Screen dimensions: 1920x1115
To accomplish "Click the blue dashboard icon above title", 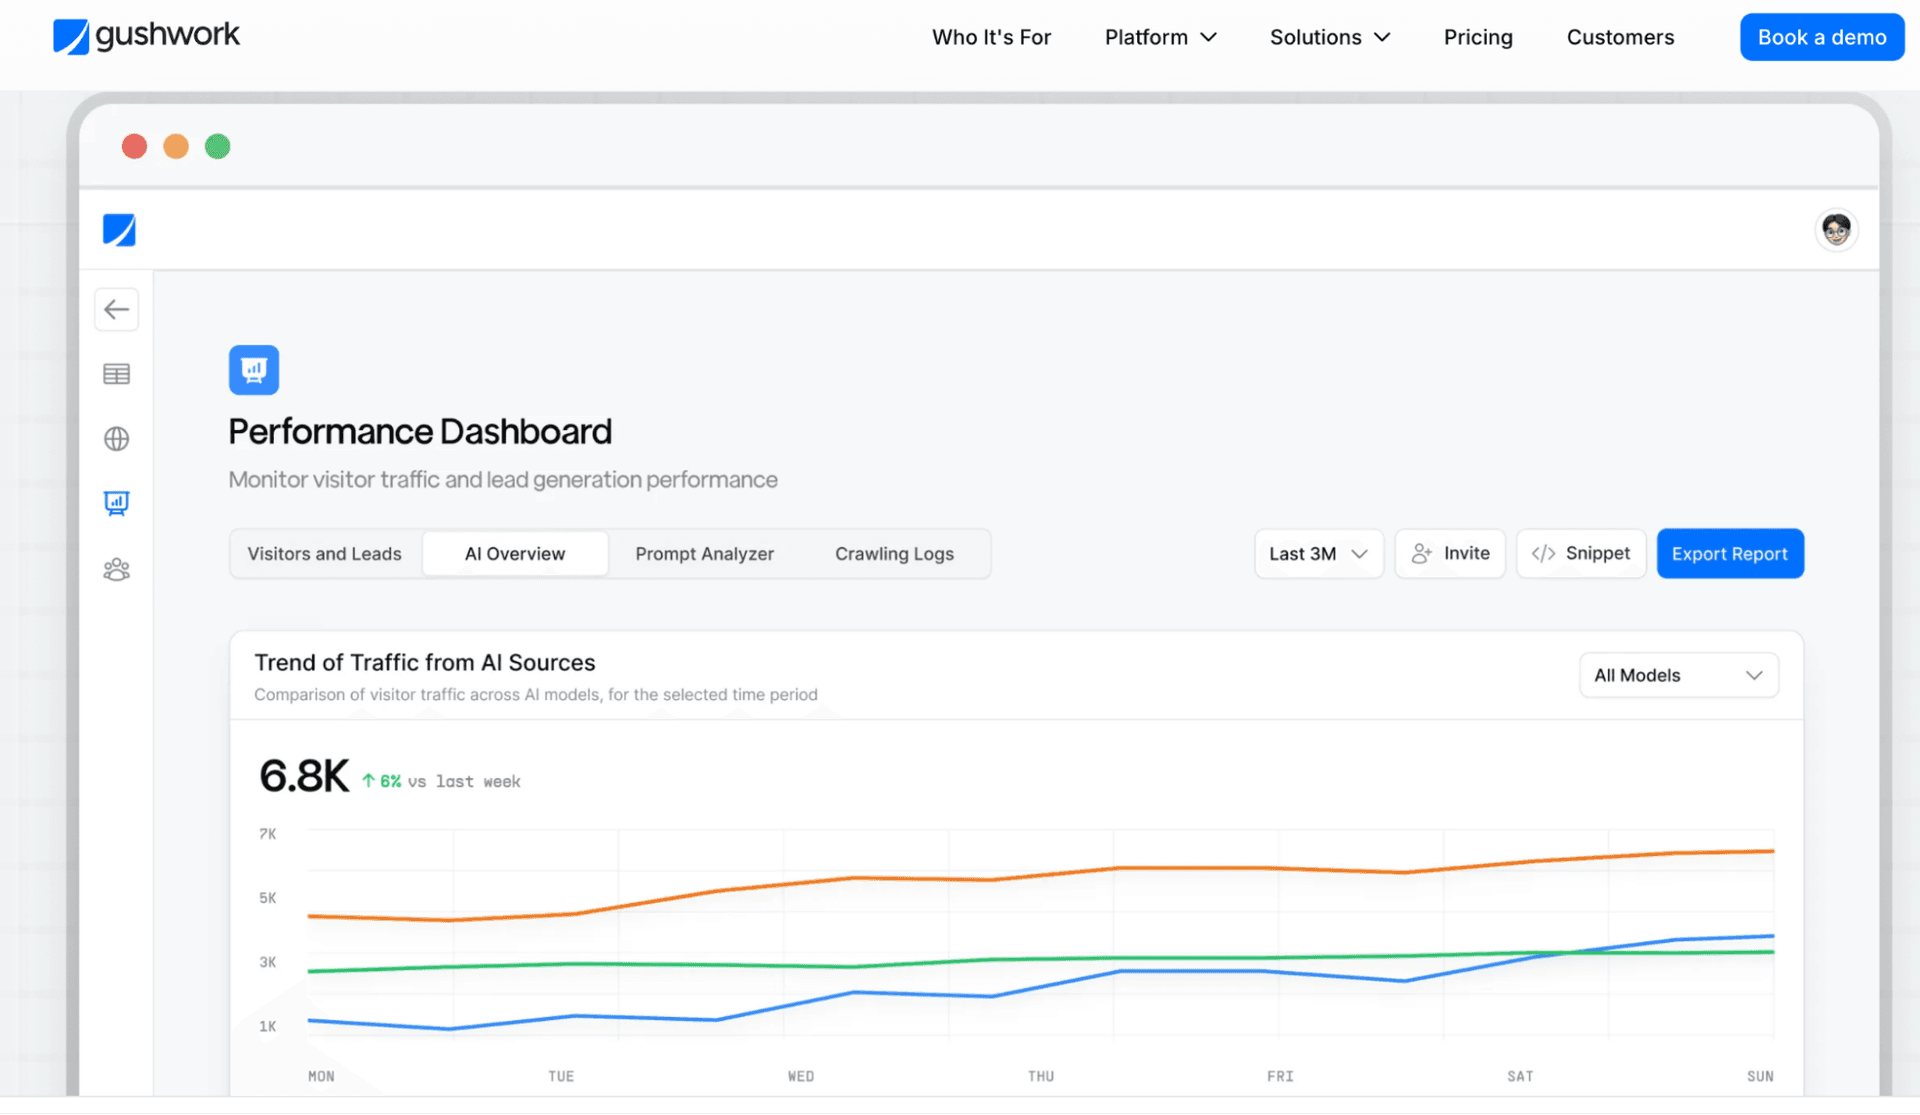I will point(254,370).
